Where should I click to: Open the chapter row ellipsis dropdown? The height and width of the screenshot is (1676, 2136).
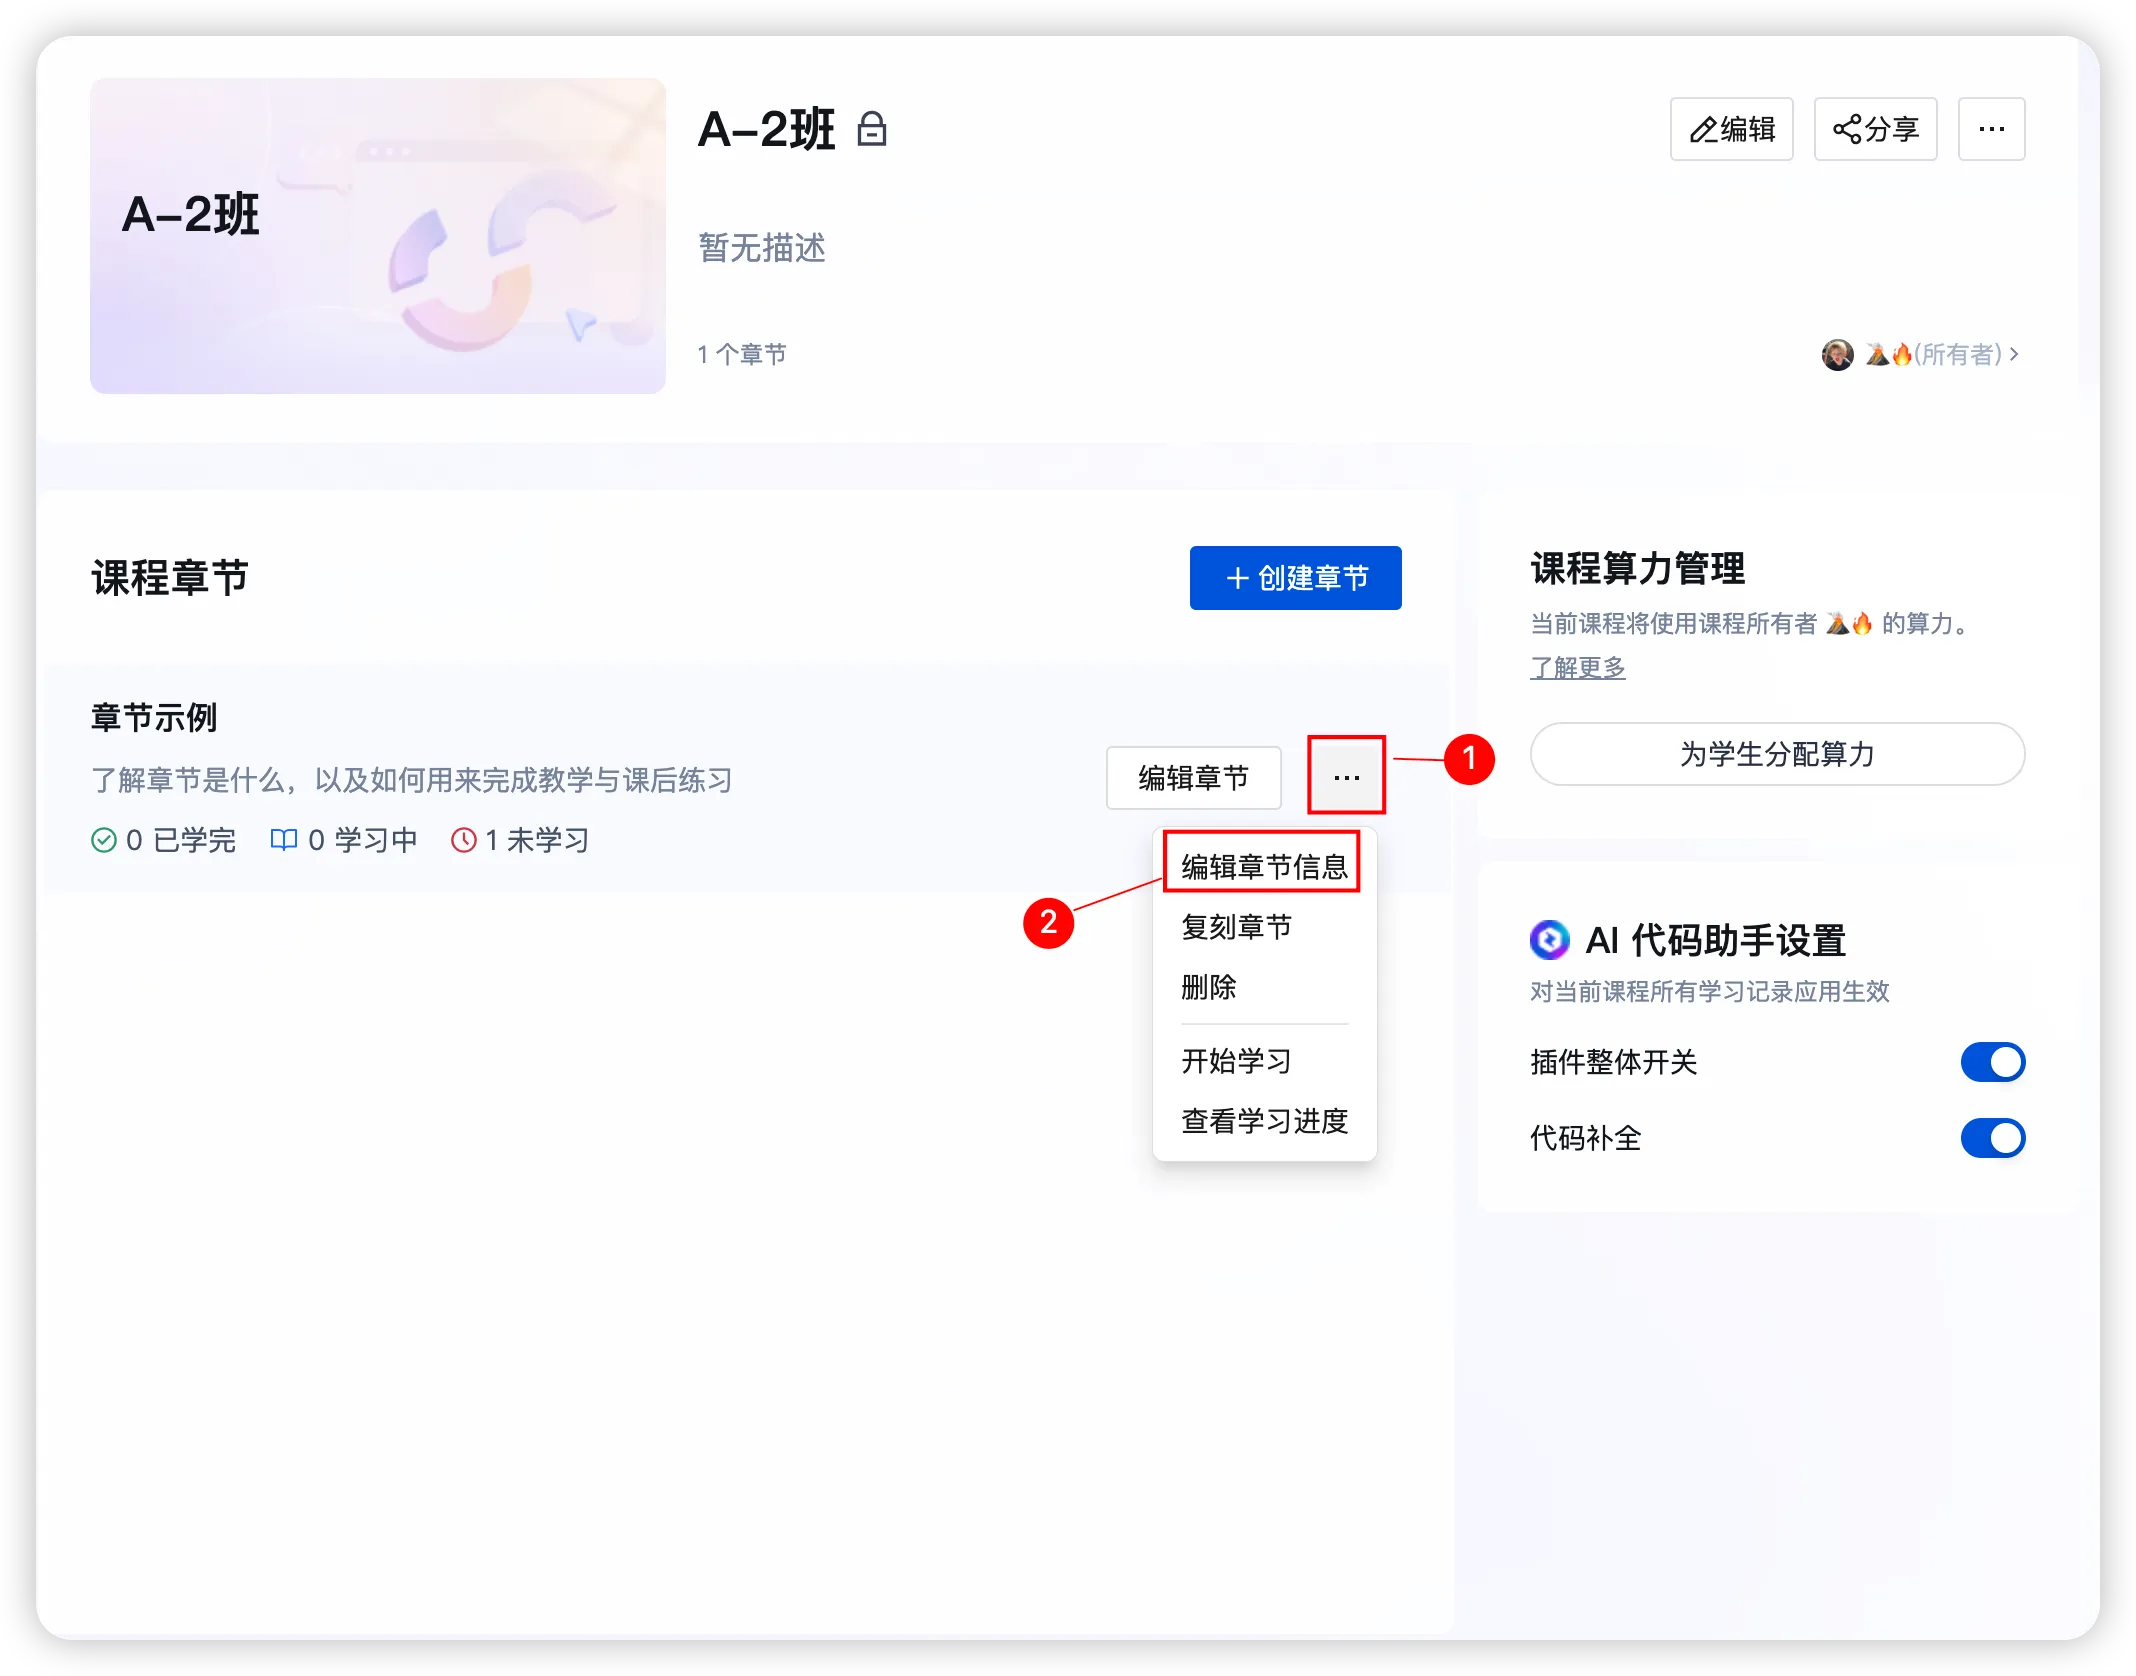(1346, 777)
